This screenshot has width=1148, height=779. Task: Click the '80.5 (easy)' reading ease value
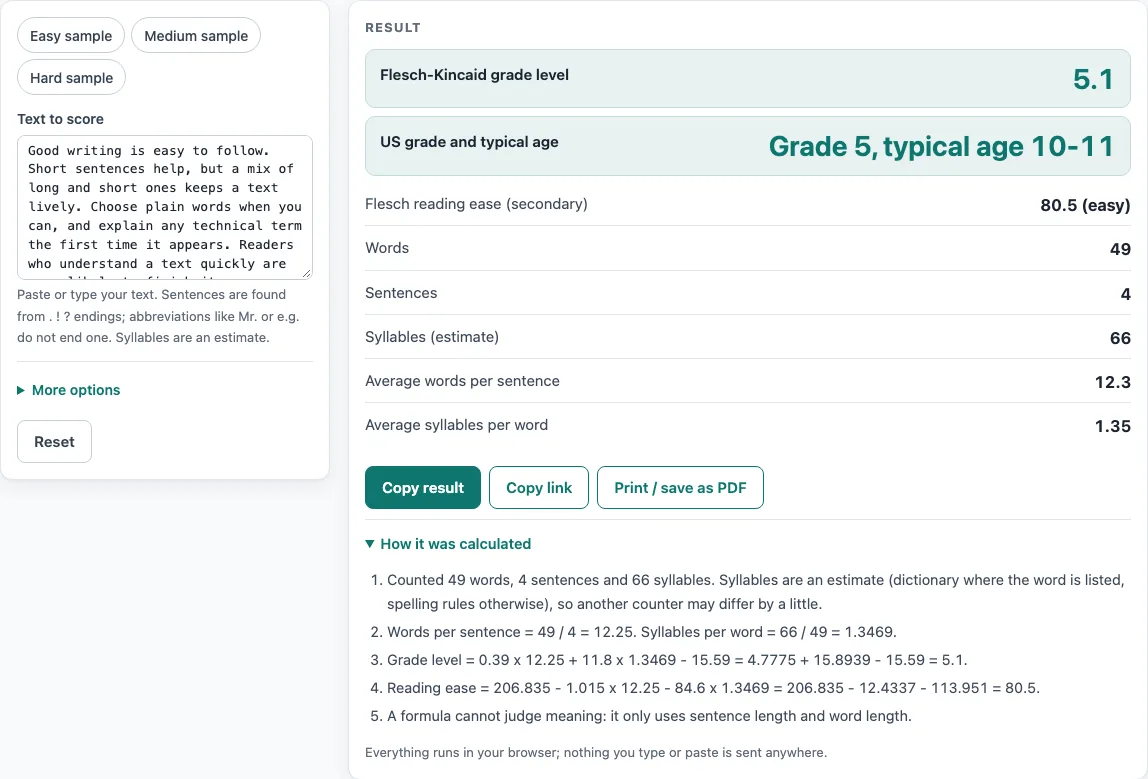click(1085, 205)
